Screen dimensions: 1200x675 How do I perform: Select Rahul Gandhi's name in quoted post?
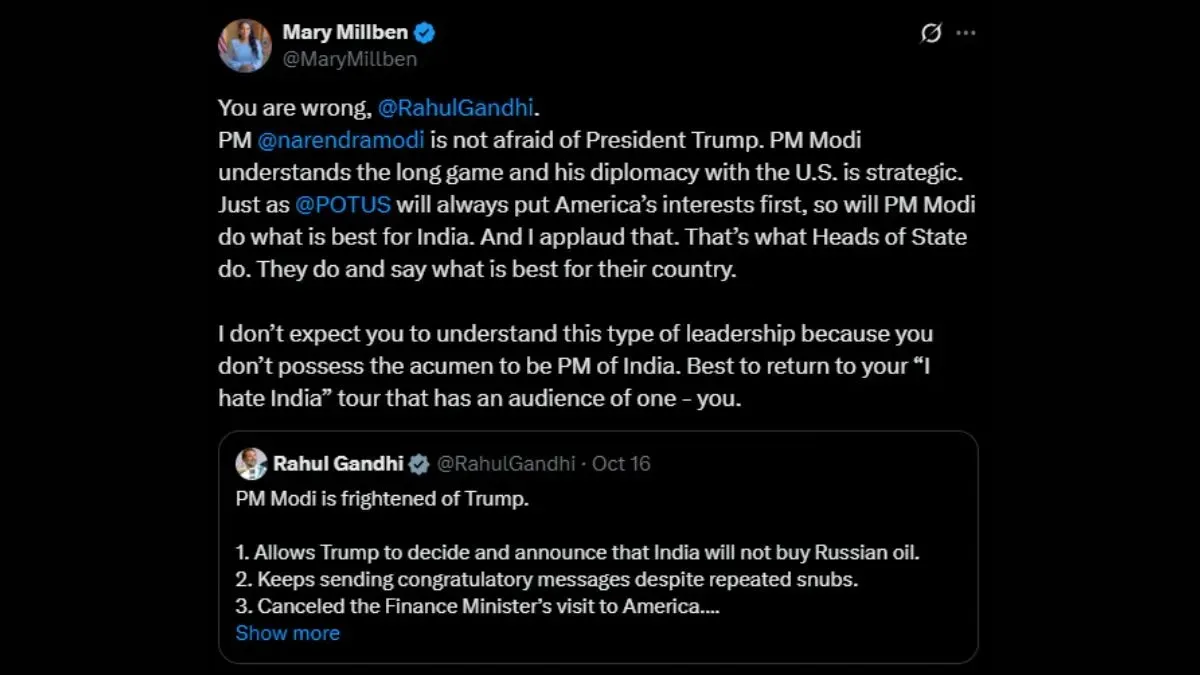(x=337, y=463)
